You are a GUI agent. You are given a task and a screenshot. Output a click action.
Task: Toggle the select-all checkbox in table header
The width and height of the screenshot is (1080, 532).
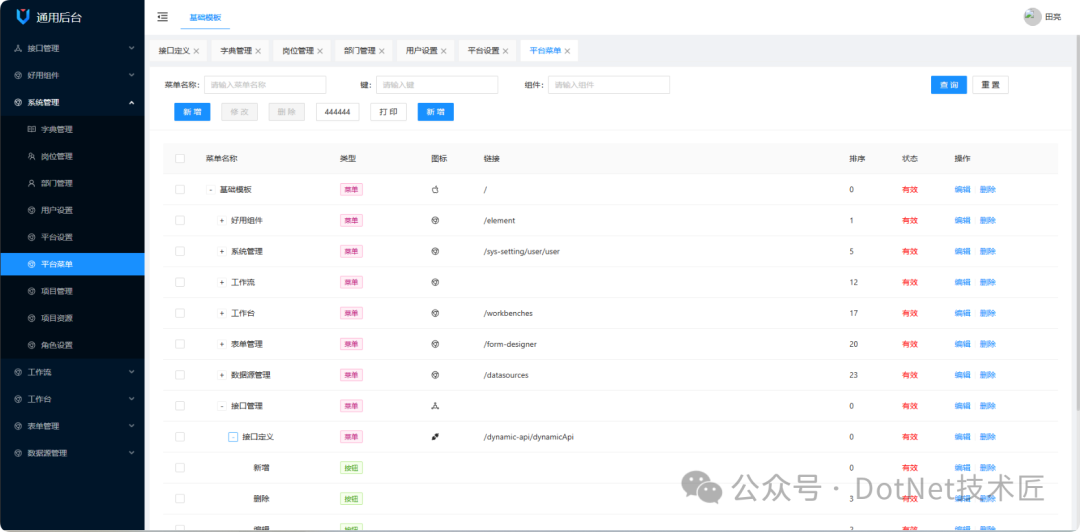[x=180, y=158]
